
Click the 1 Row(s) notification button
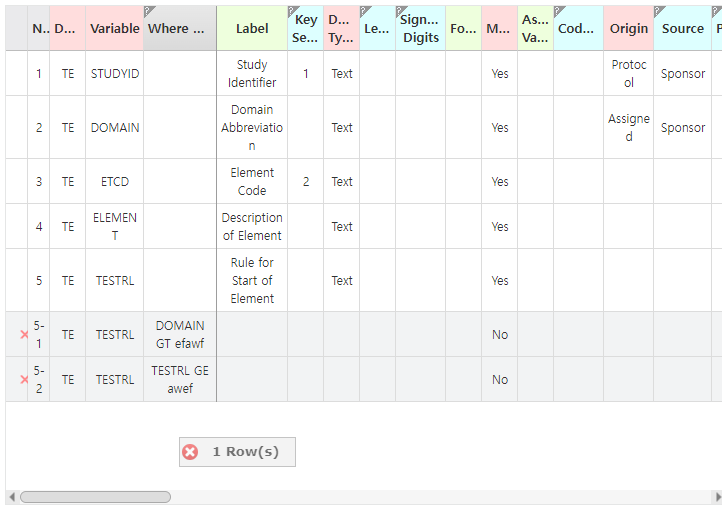[237, 452]
